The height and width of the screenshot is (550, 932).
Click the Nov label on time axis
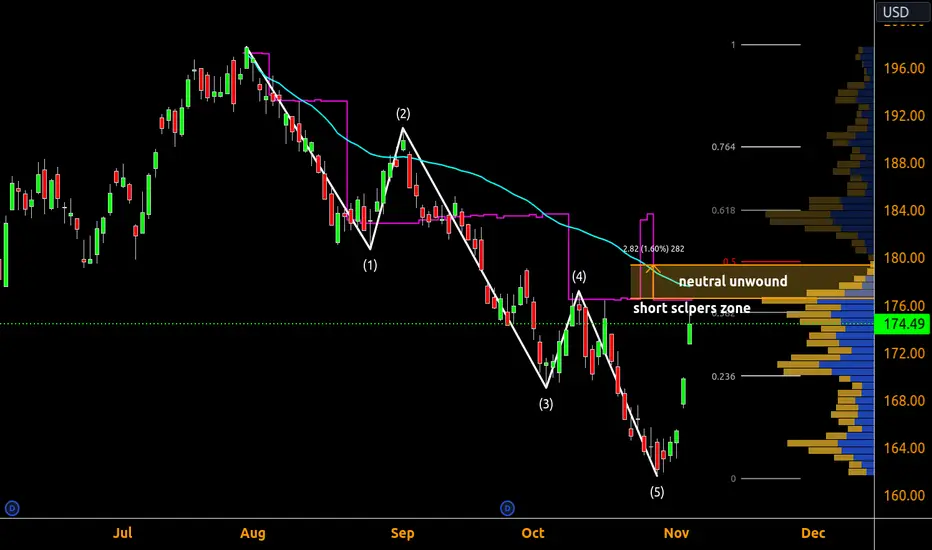click(676, 533)
